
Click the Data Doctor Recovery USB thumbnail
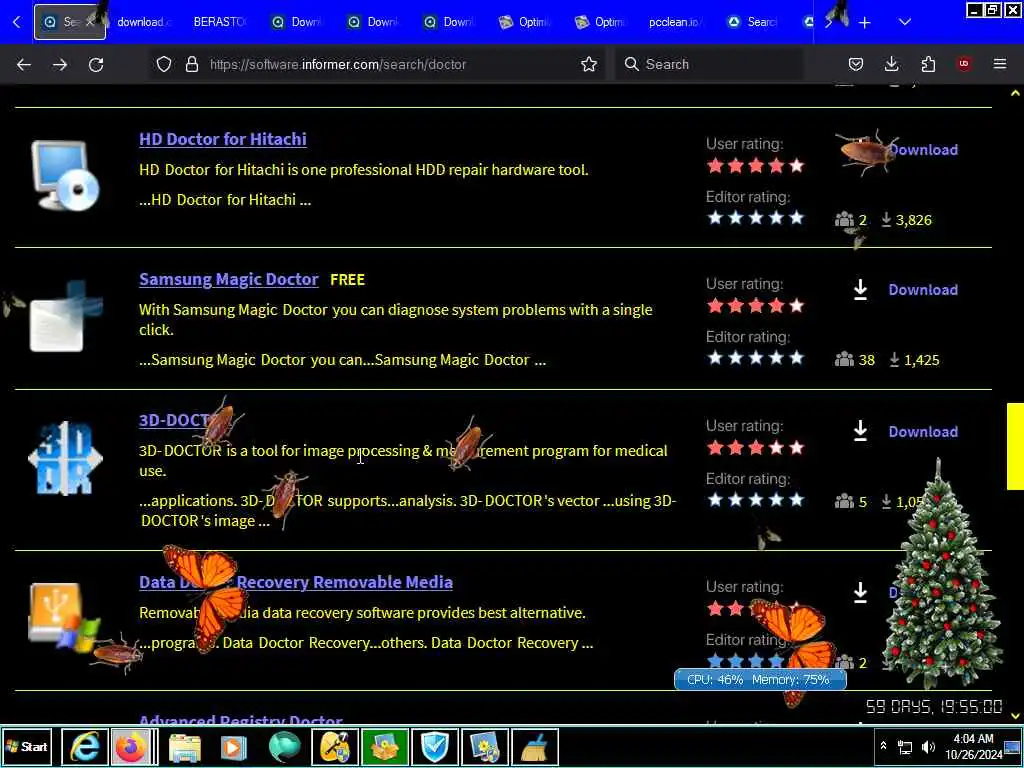tap(65, 617)
